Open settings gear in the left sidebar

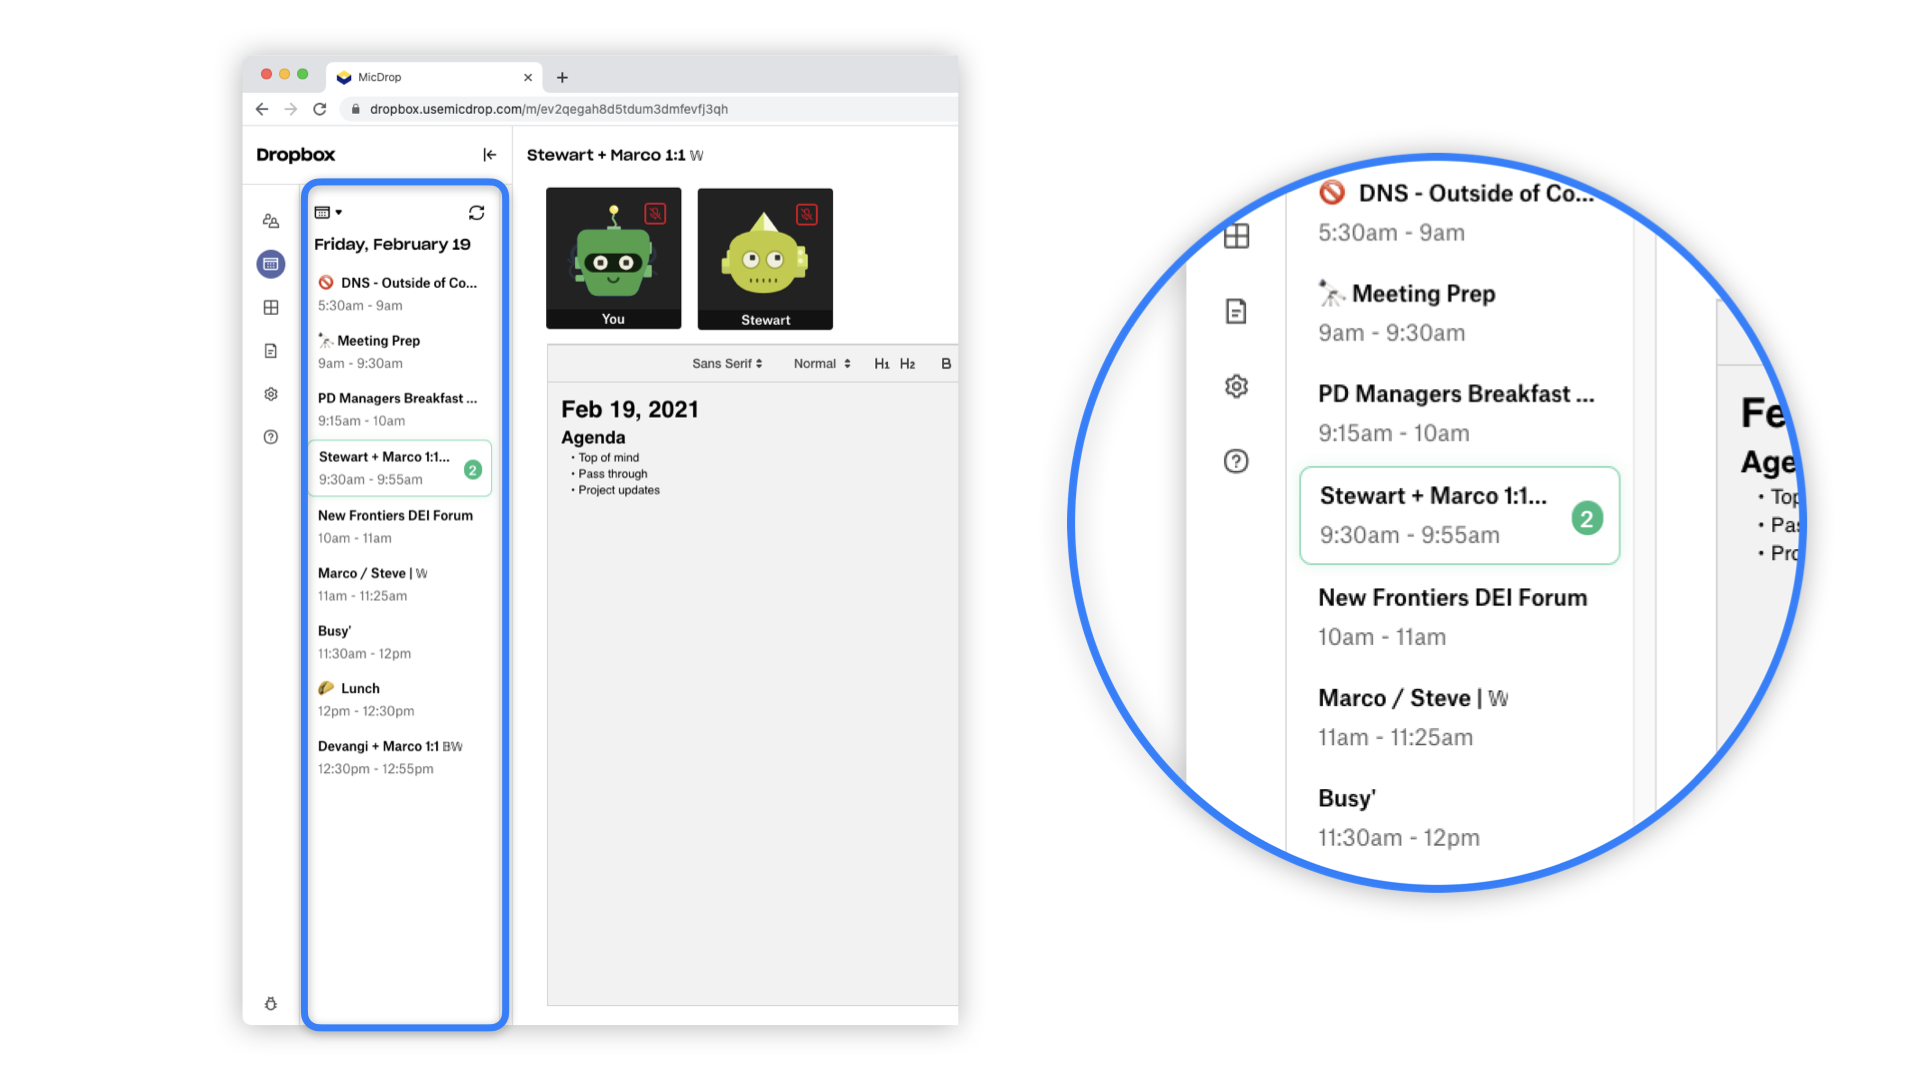(x=271, y=394)
